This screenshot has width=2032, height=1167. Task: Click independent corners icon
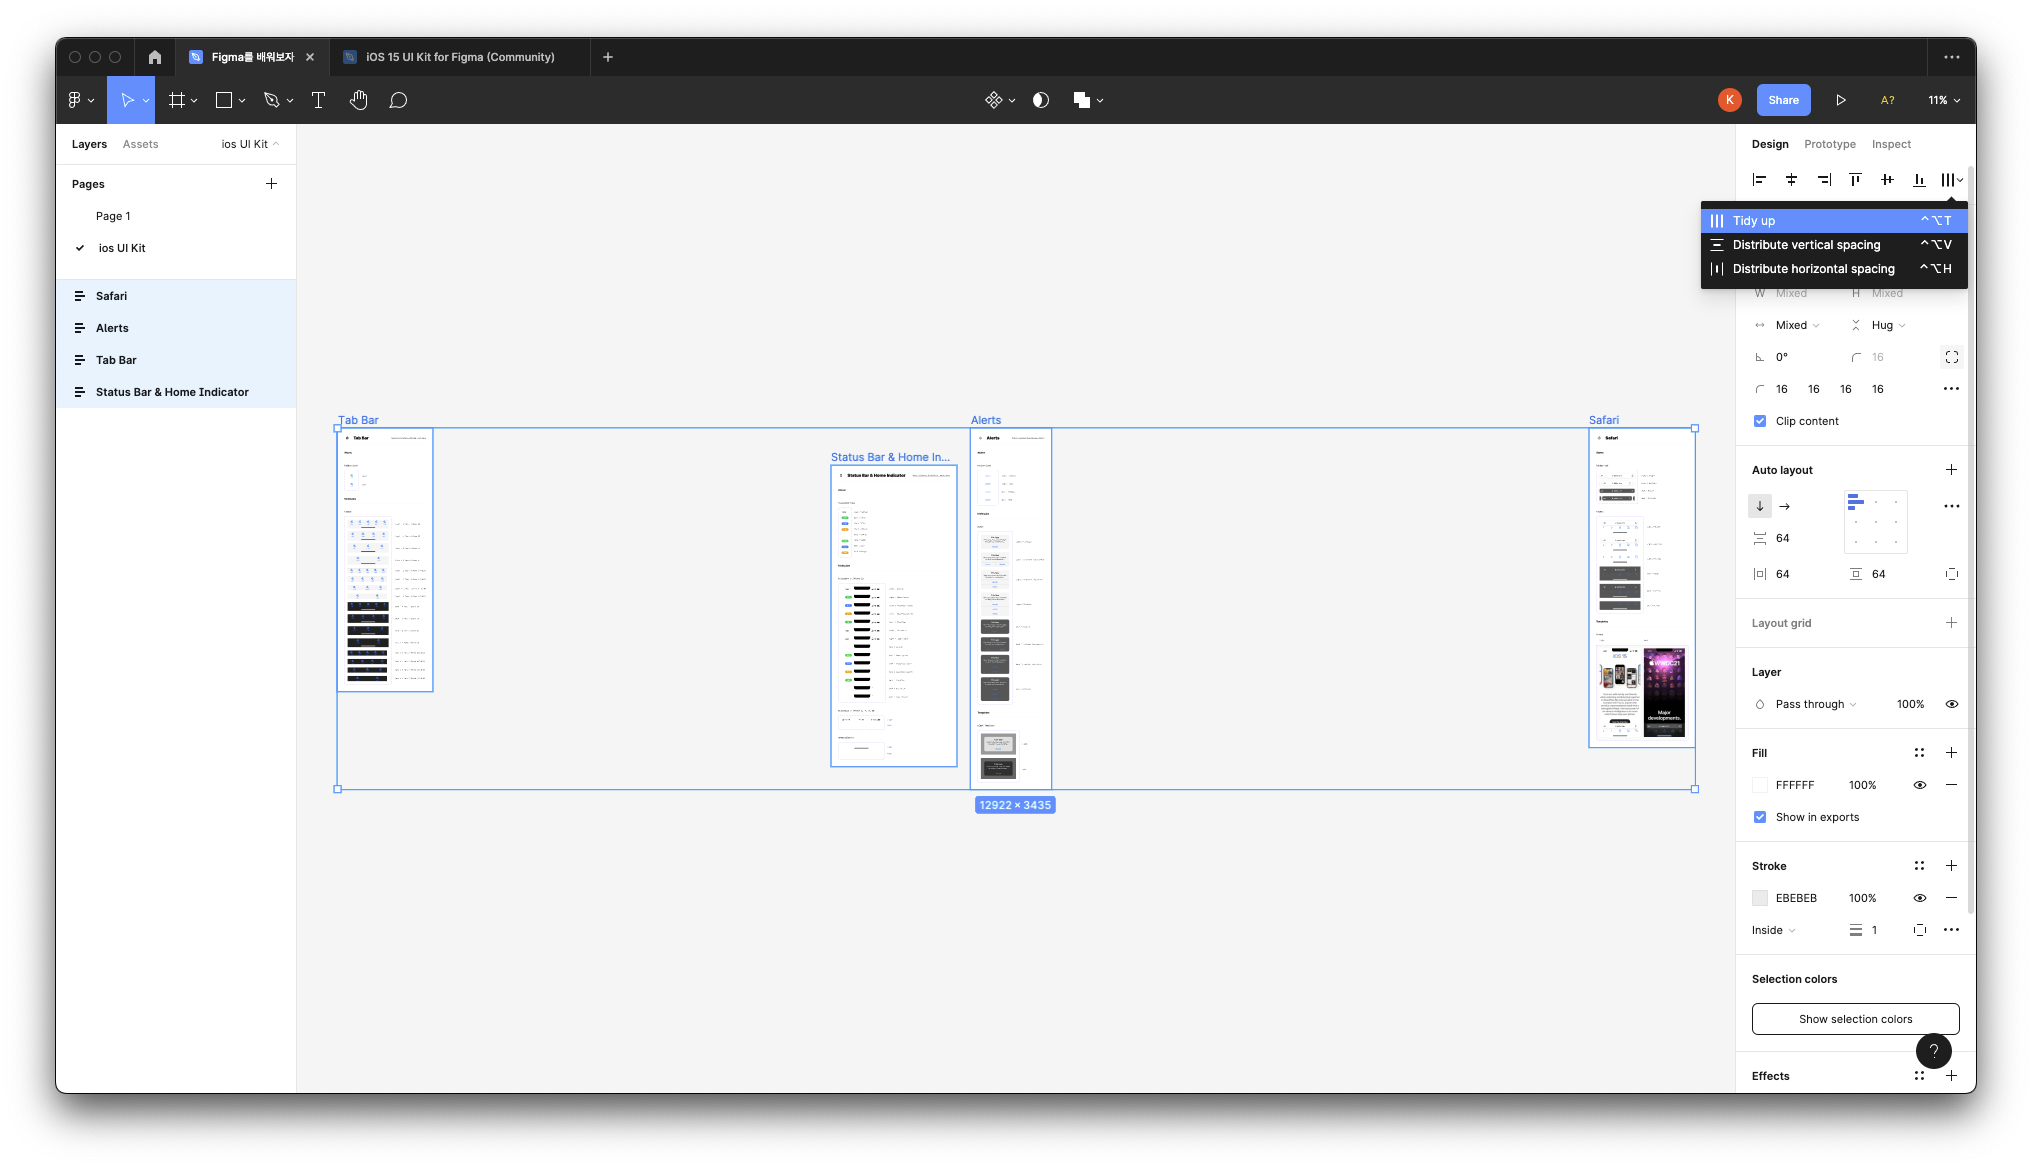point(1951,357)
